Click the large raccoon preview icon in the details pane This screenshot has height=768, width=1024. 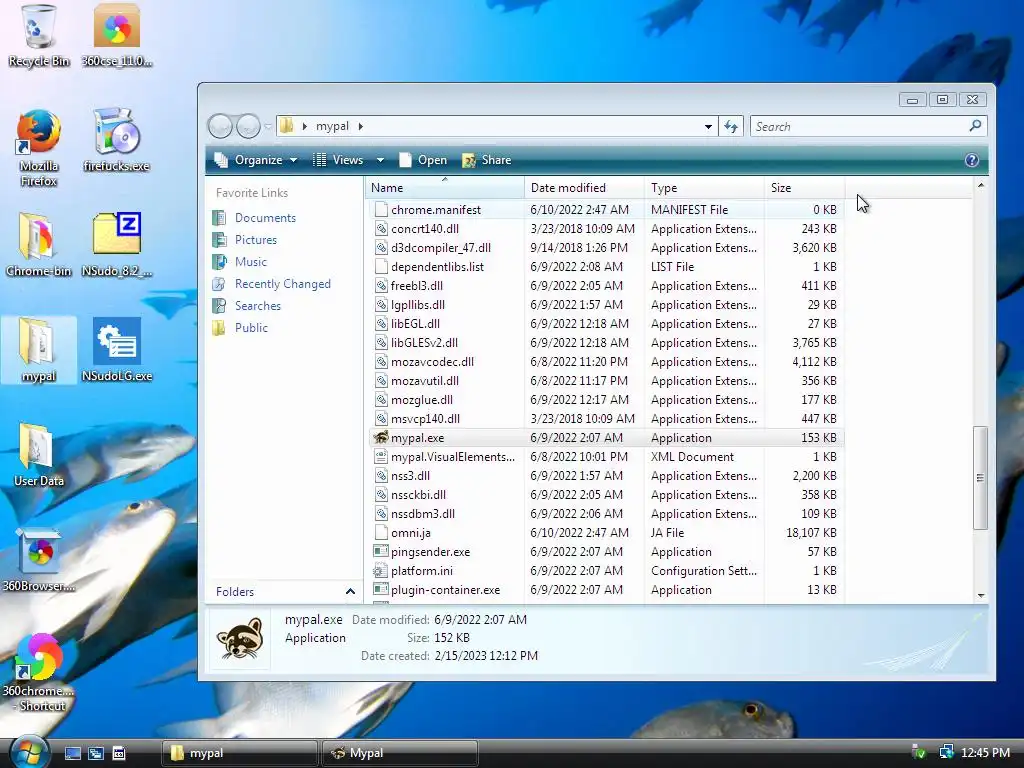[x=239, y=638]
